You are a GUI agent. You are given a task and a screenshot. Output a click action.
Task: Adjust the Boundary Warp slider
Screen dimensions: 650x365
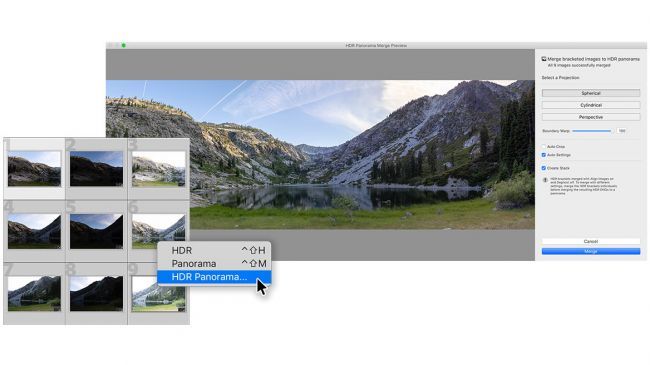point(592,131)
